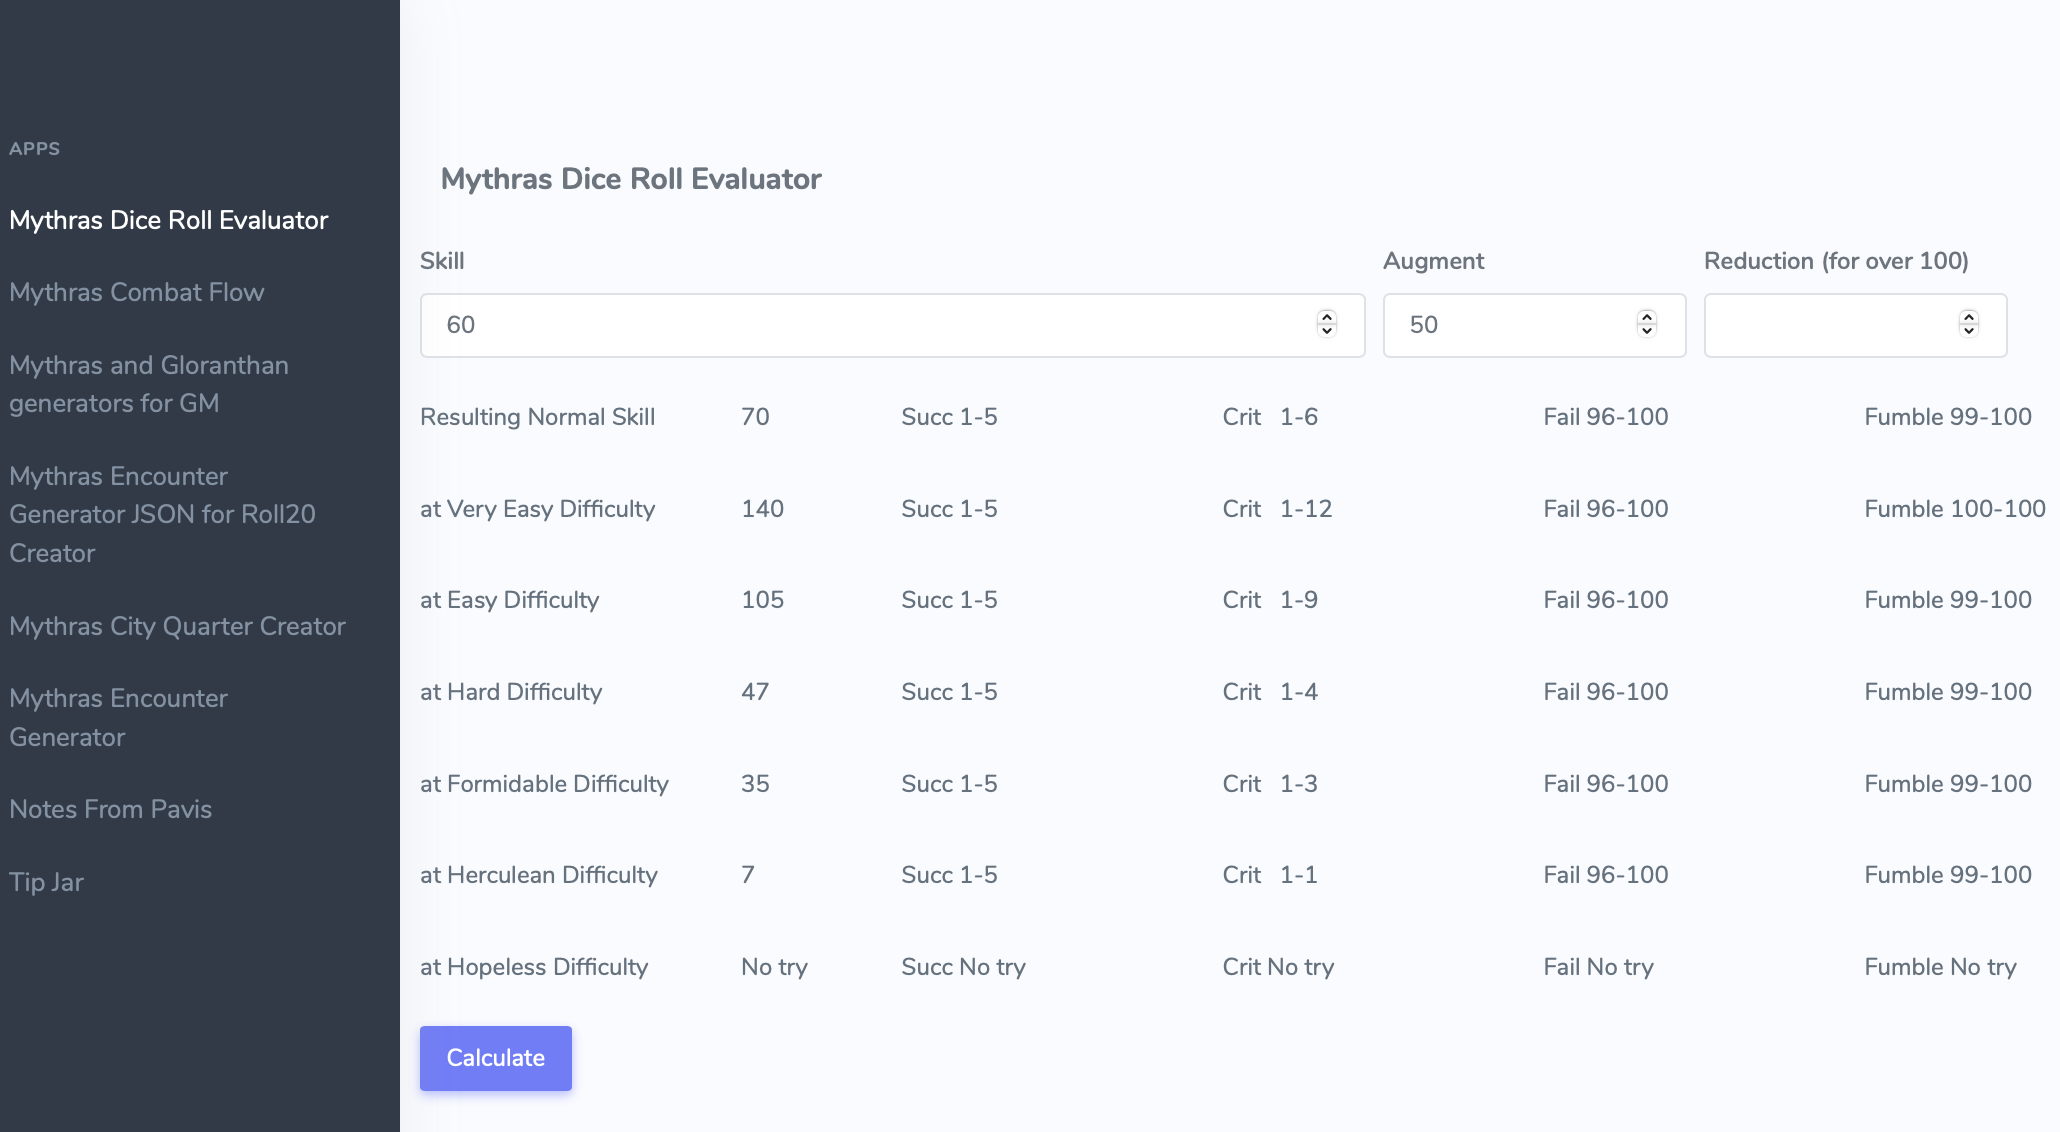Visit the Tip Jar page
The image size is (2060, 1132).
(46, 882)
